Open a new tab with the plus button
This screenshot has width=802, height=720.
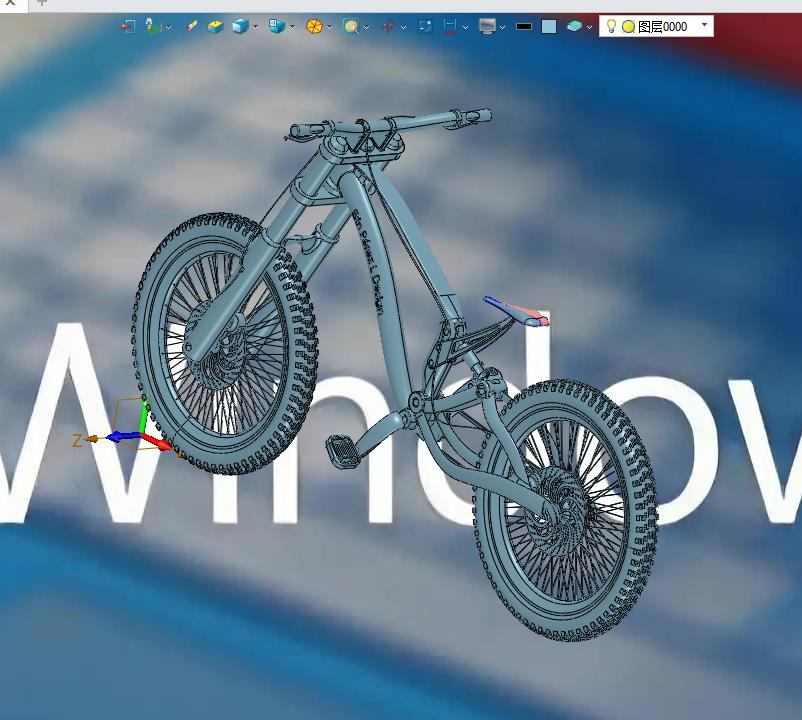[42, 3]
